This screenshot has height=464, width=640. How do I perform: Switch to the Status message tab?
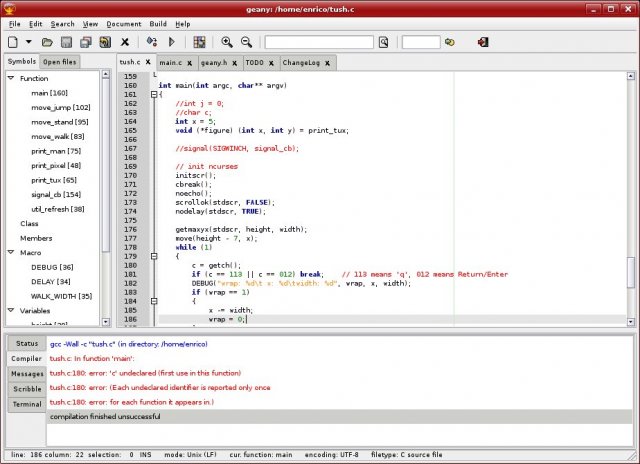27,344
